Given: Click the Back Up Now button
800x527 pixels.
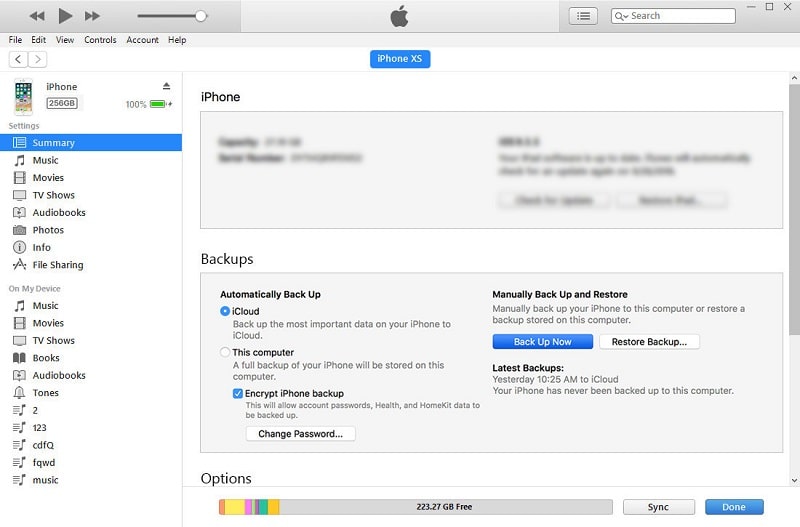Looking at the screenshot, I should click(542, 342).
